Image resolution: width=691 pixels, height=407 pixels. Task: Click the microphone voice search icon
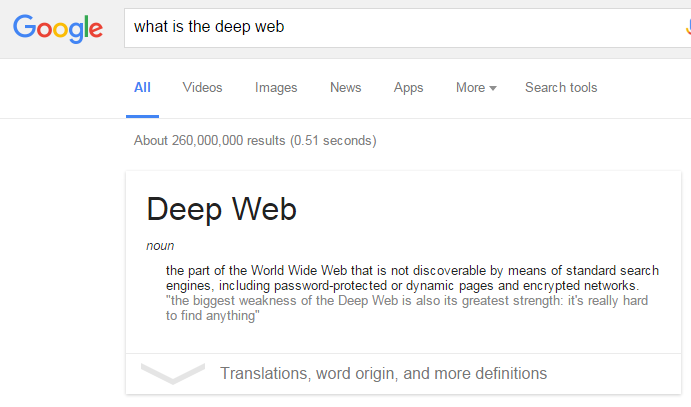(688, 27)
